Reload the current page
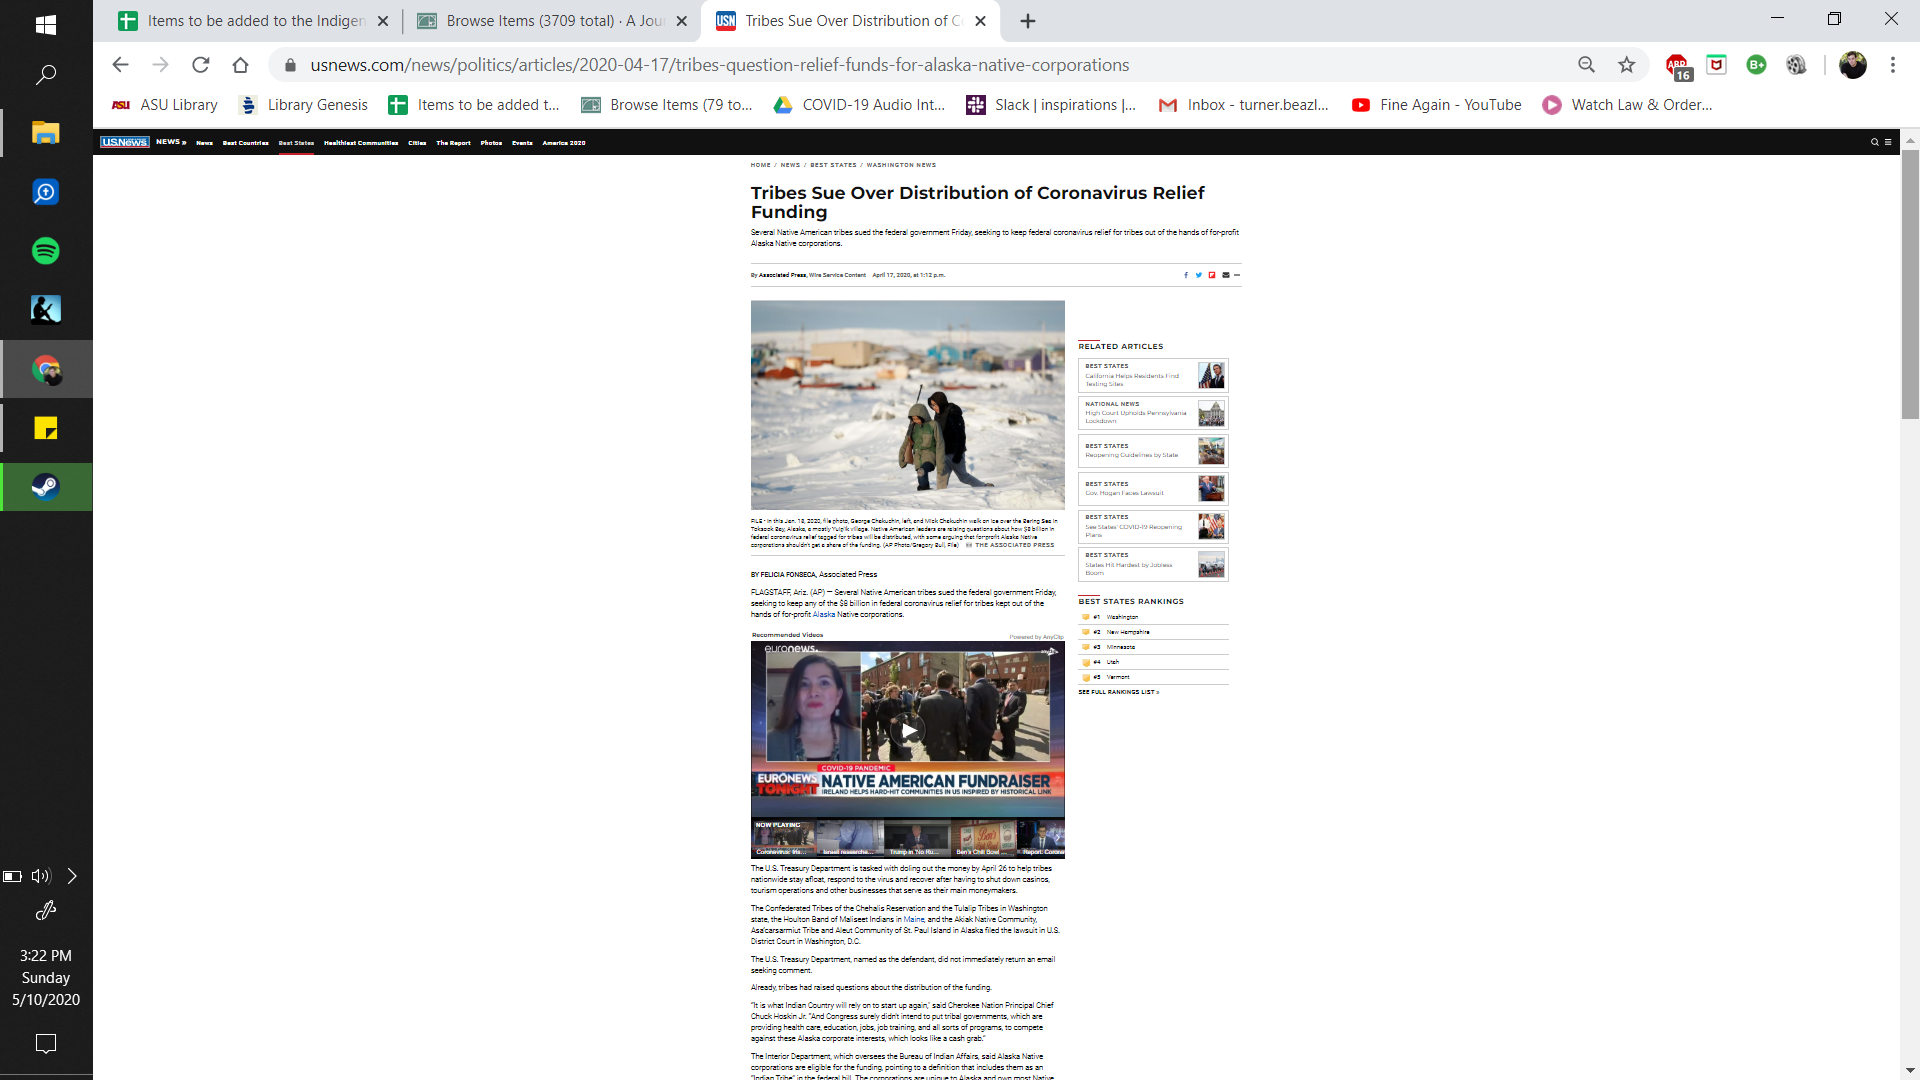The image size is (1920, 1080). click(x=201, y=65)
